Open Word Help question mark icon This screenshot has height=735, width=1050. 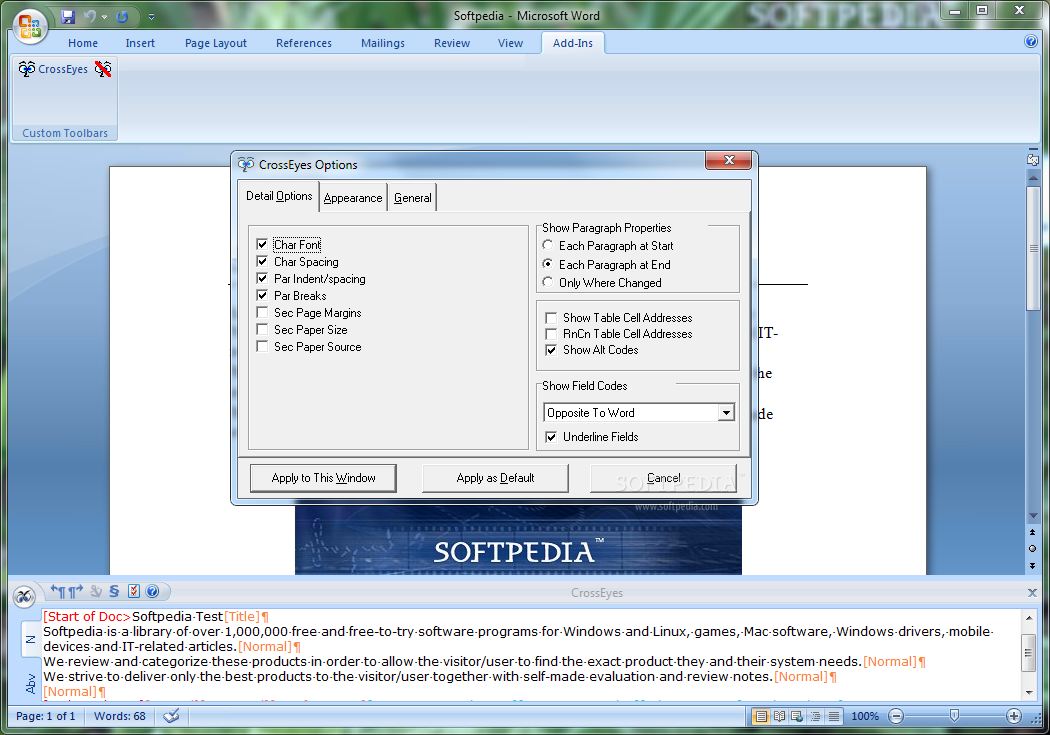[x=1031, y=42]
